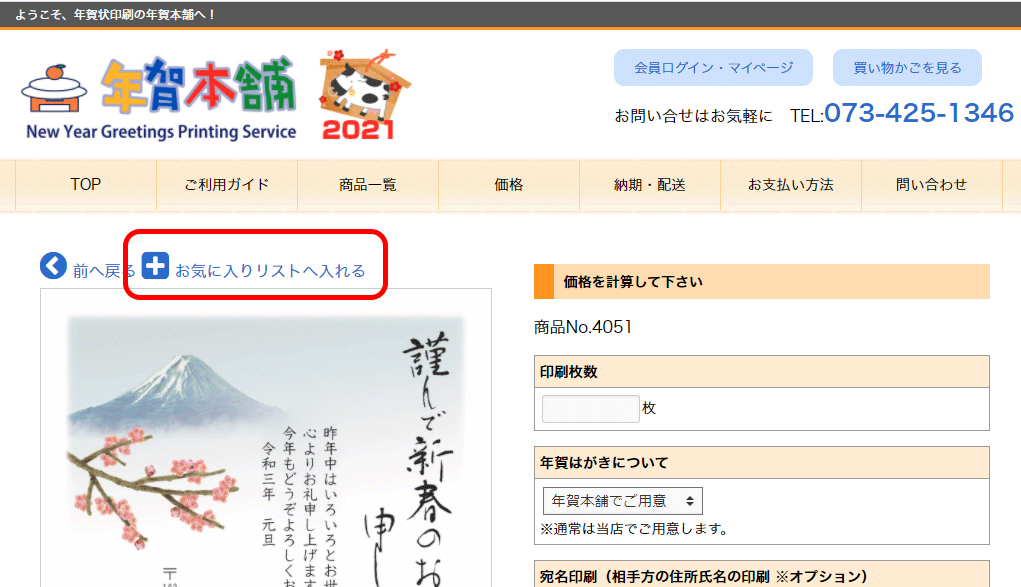The height and width of the screenshot is (587, 1021).
Task: Click the blue plus favorites icon
Action: [155, 266]
